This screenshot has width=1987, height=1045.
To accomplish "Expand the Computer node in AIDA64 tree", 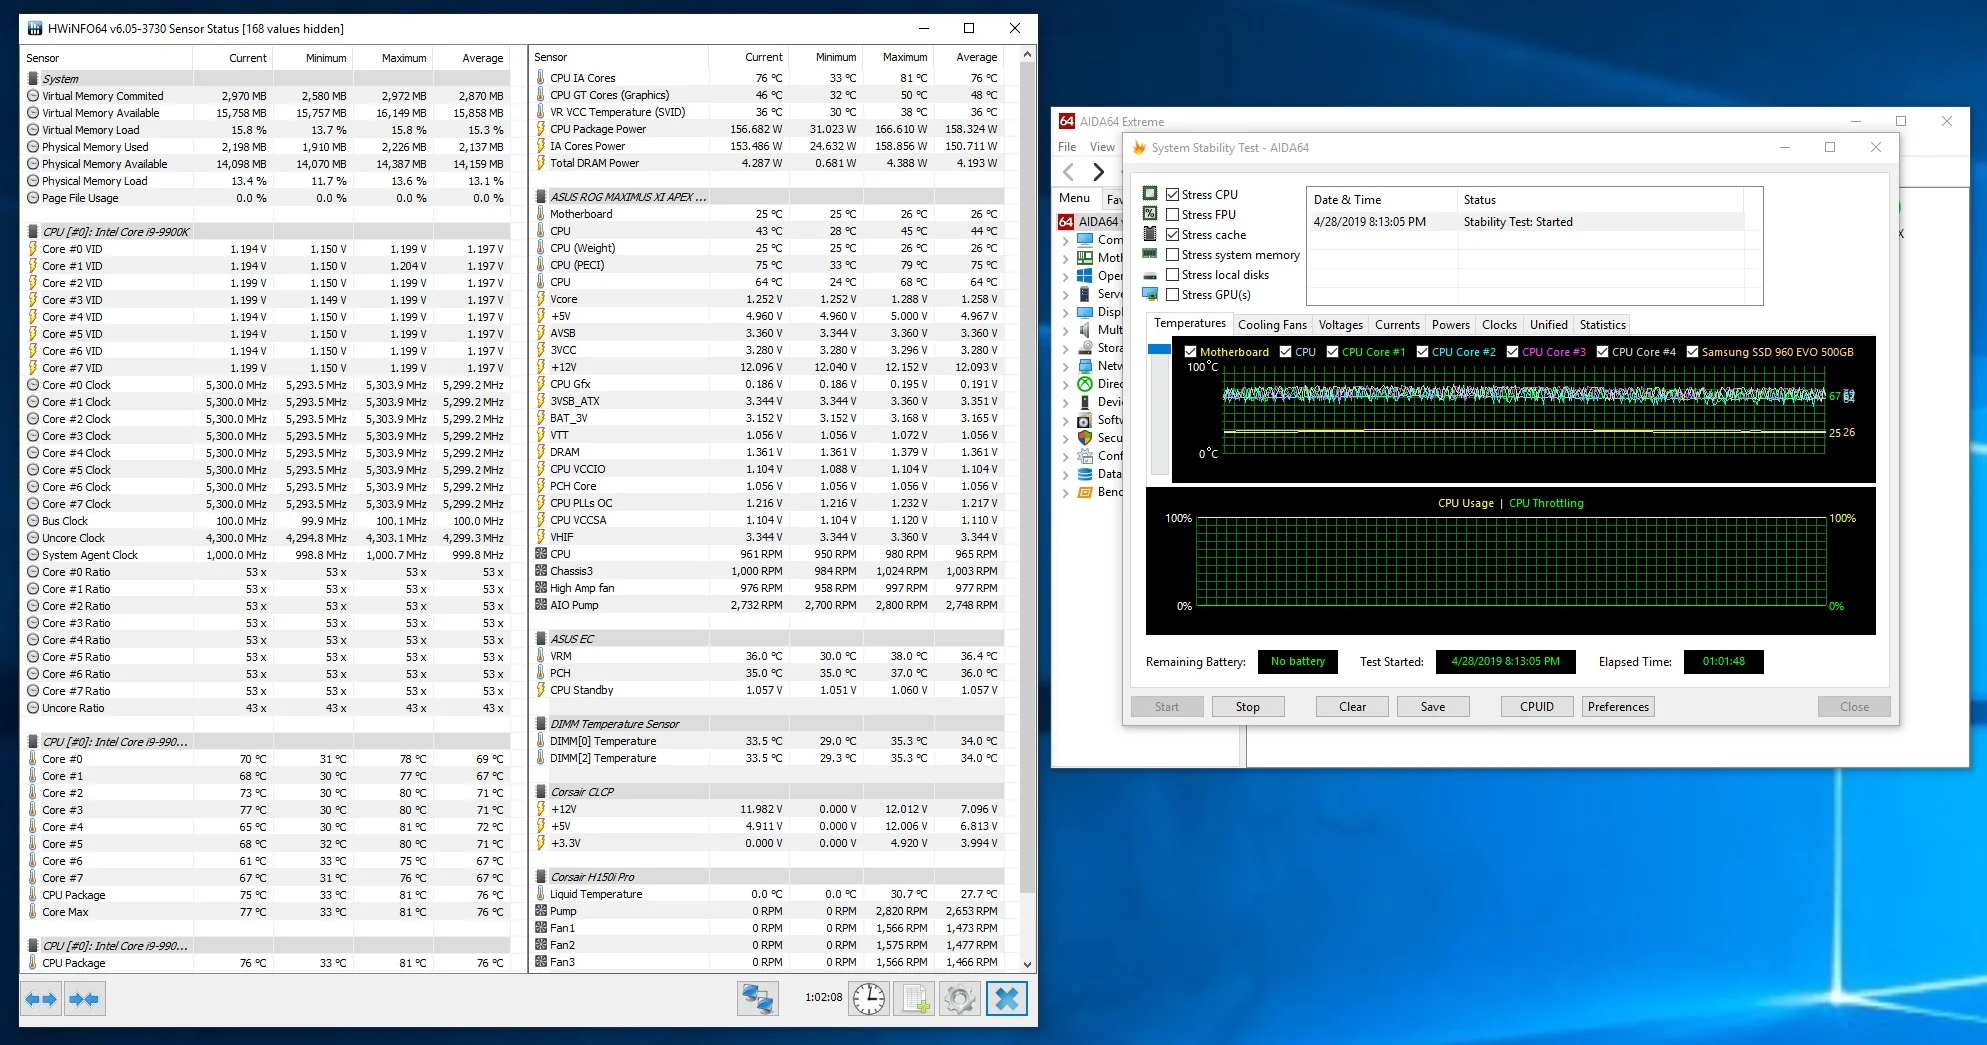I will pyautogui.click(x=1065, y=240).
